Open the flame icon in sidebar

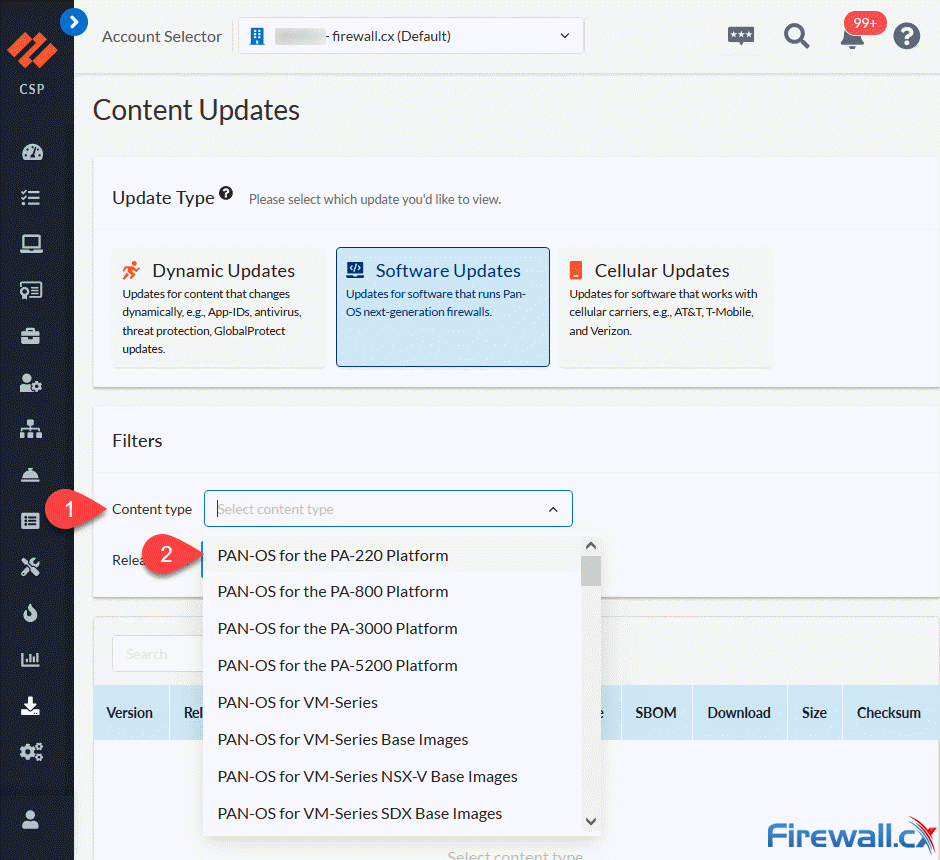coord(31,613)
